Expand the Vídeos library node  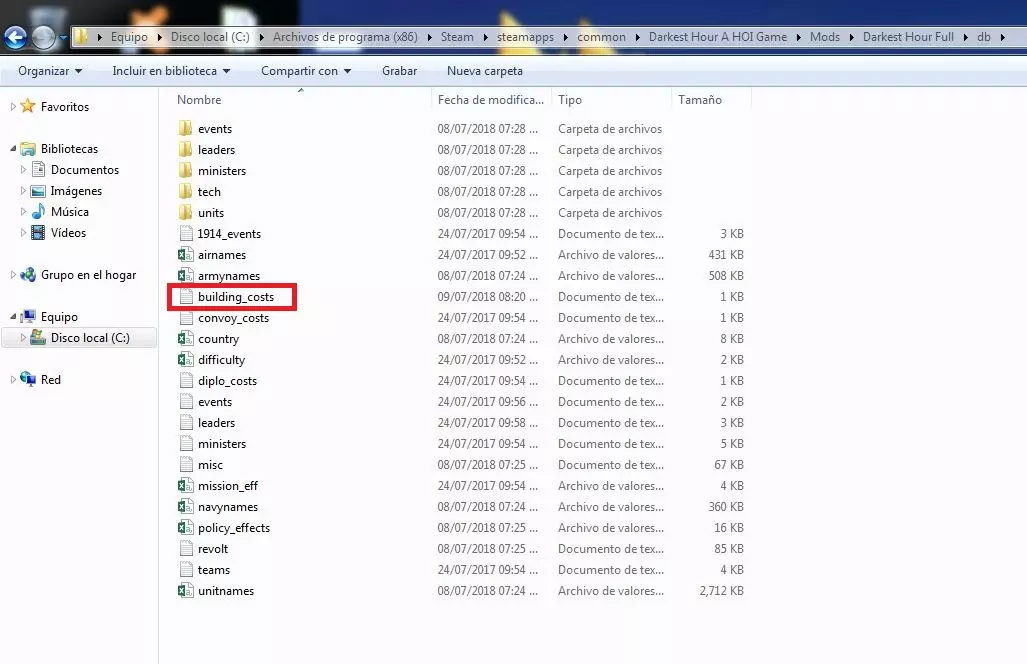point(23,232)
